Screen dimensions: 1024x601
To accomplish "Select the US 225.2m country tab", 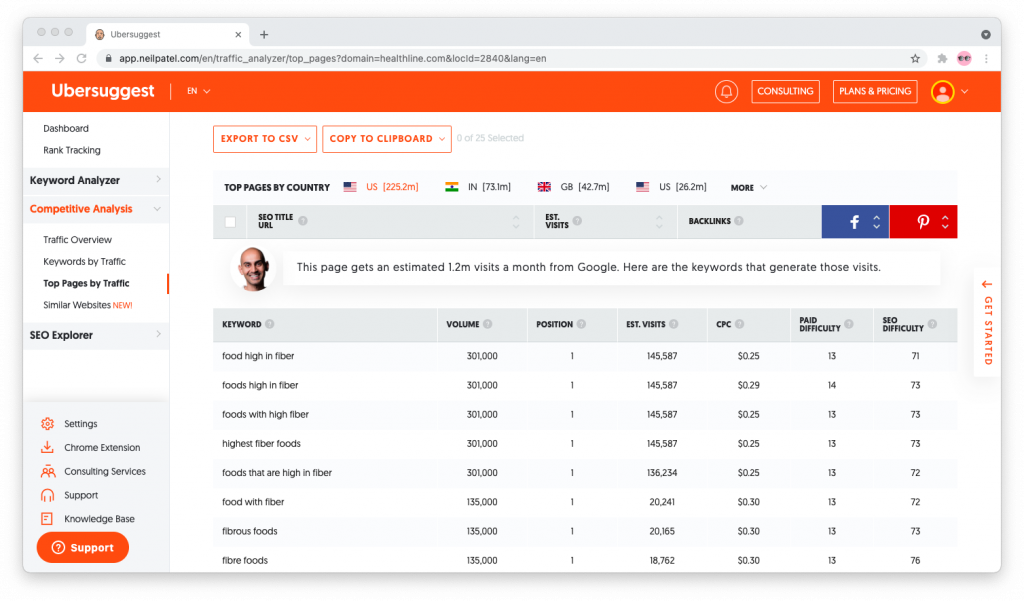I will pos(381,187).
